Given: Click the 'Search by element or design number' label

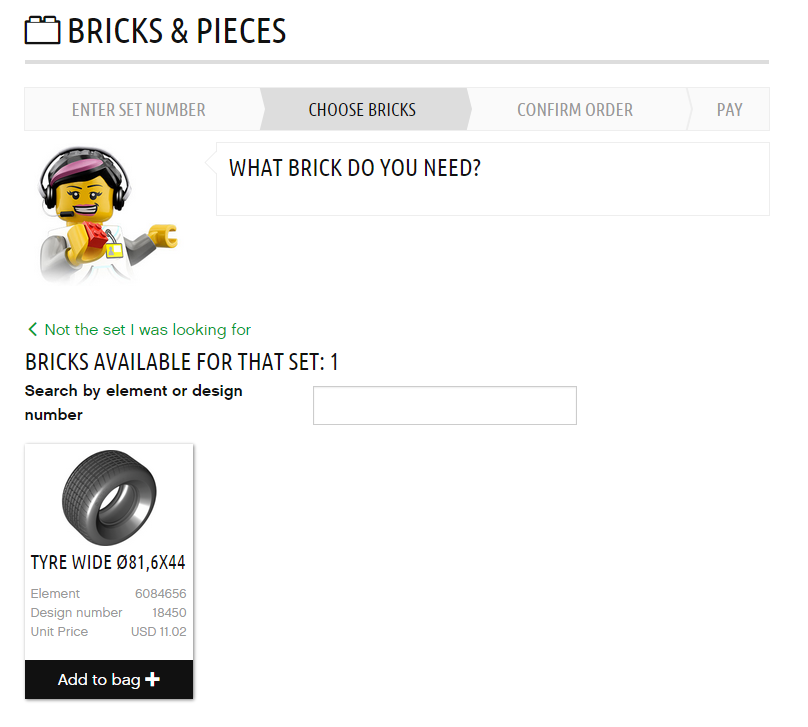Looking at the screenshot, I should pyautogui.click(x=133, y=402).
